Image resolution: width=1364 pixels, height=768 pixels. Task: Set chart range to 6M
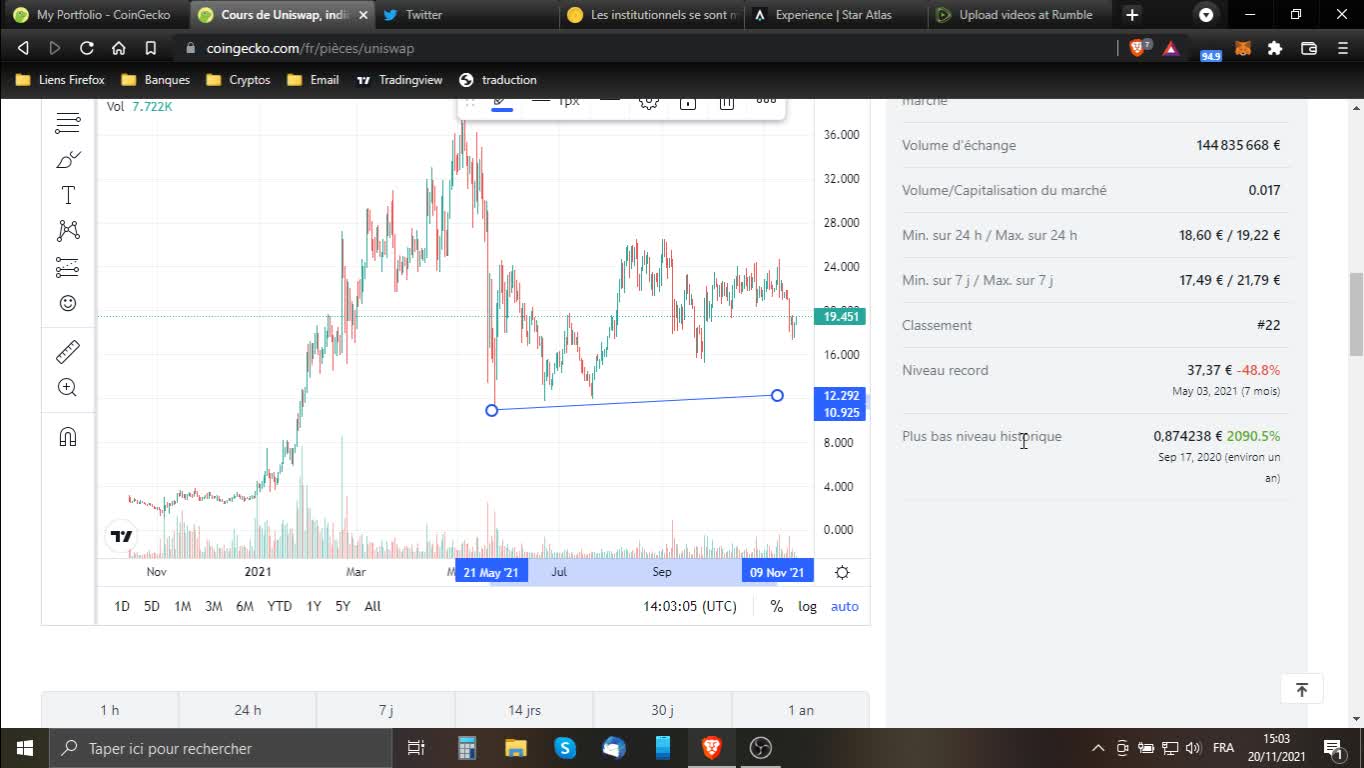(245, 606)
